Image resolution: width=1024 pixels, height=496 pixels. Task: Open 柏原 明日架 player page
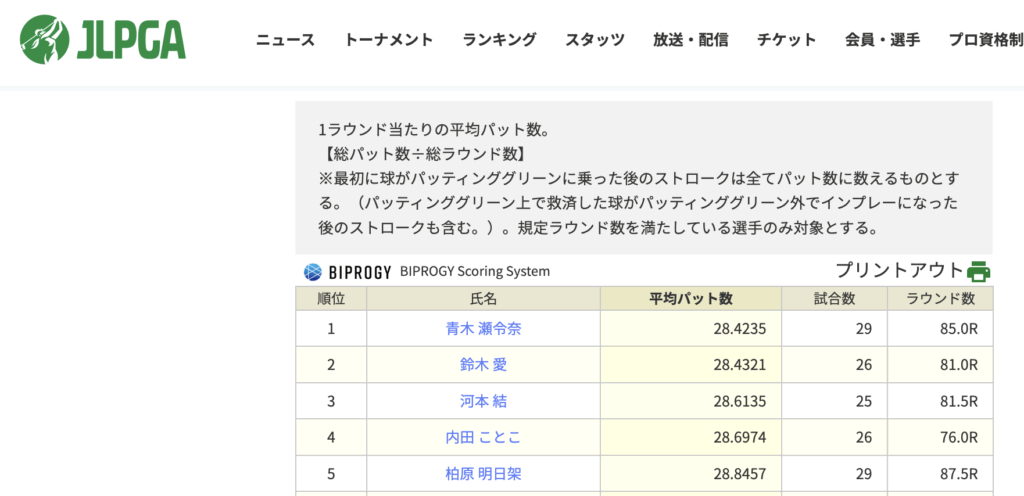click(483, 473)
